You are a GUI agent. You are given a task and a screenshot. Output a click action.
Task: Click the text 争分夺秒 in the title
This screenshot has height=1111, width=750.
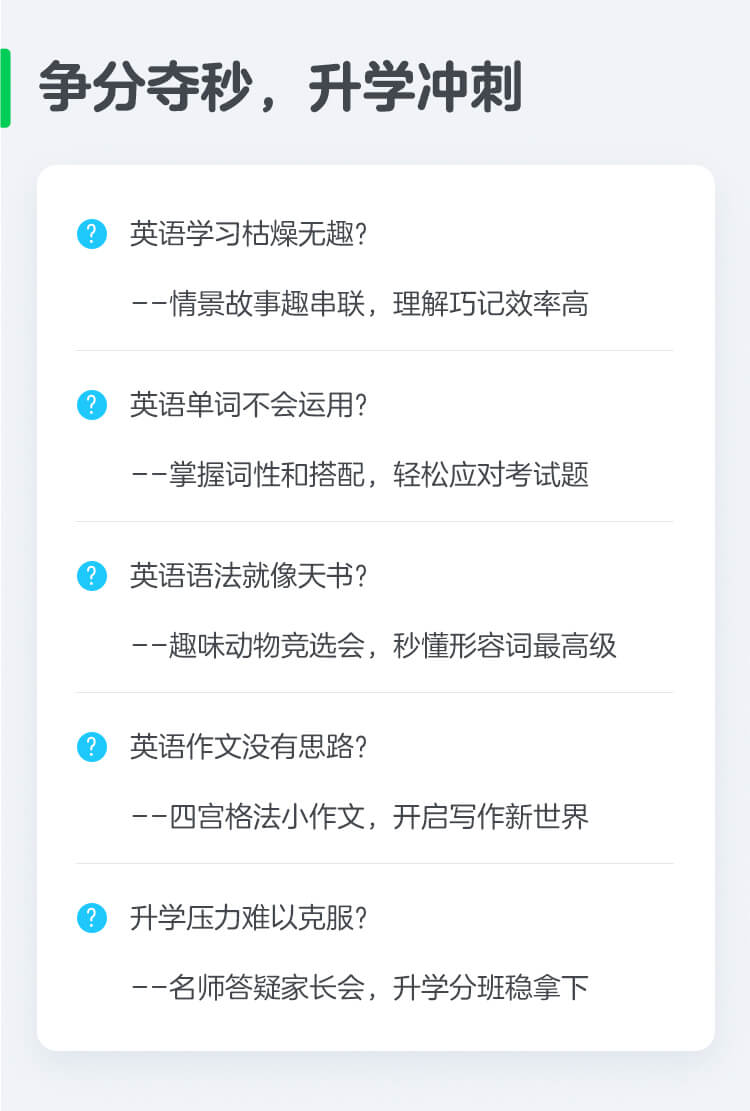point(145,87)
